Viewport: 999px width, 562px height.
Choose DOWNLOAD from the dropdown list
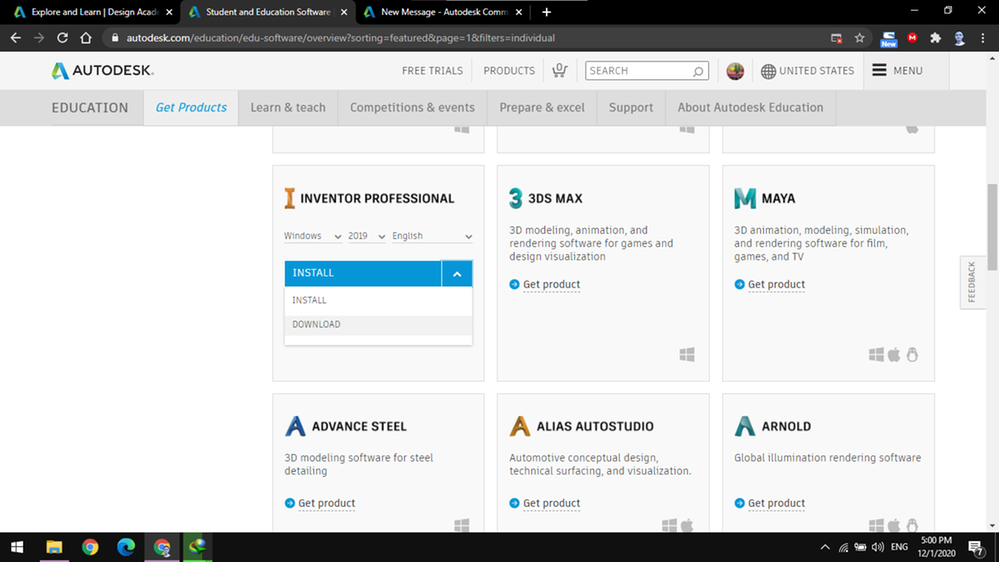[x=378, y=324]
